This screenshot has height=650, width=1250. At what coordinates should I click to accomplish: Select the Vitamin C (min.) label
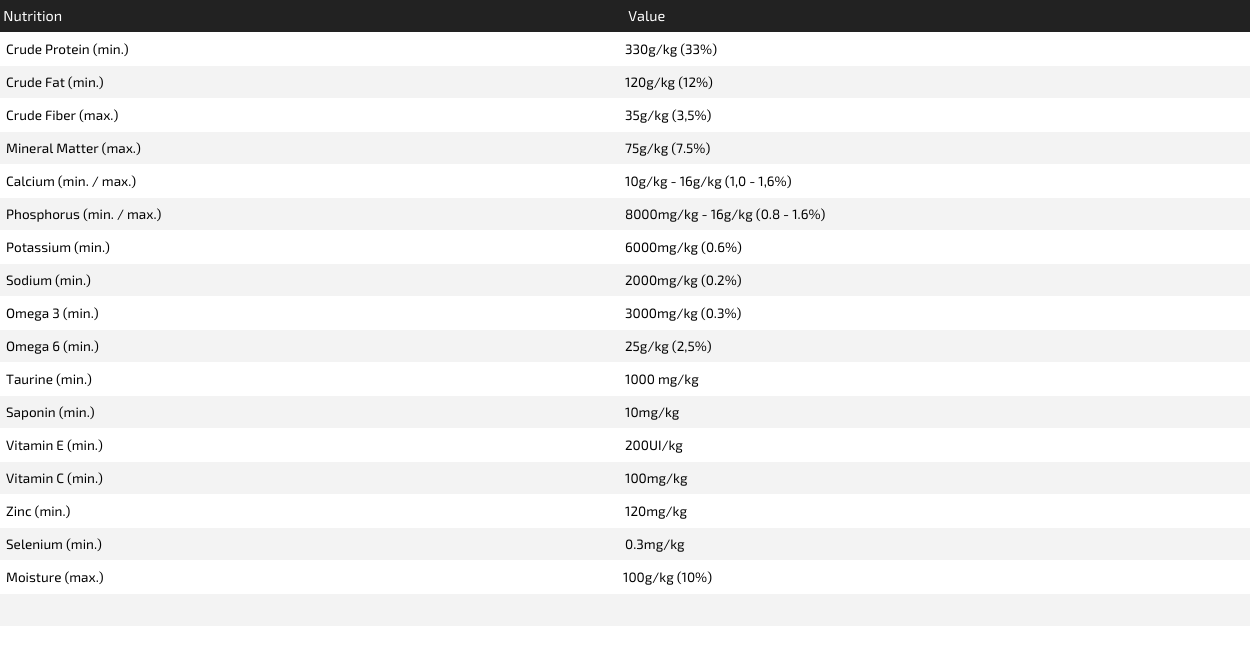click(54, 478)
